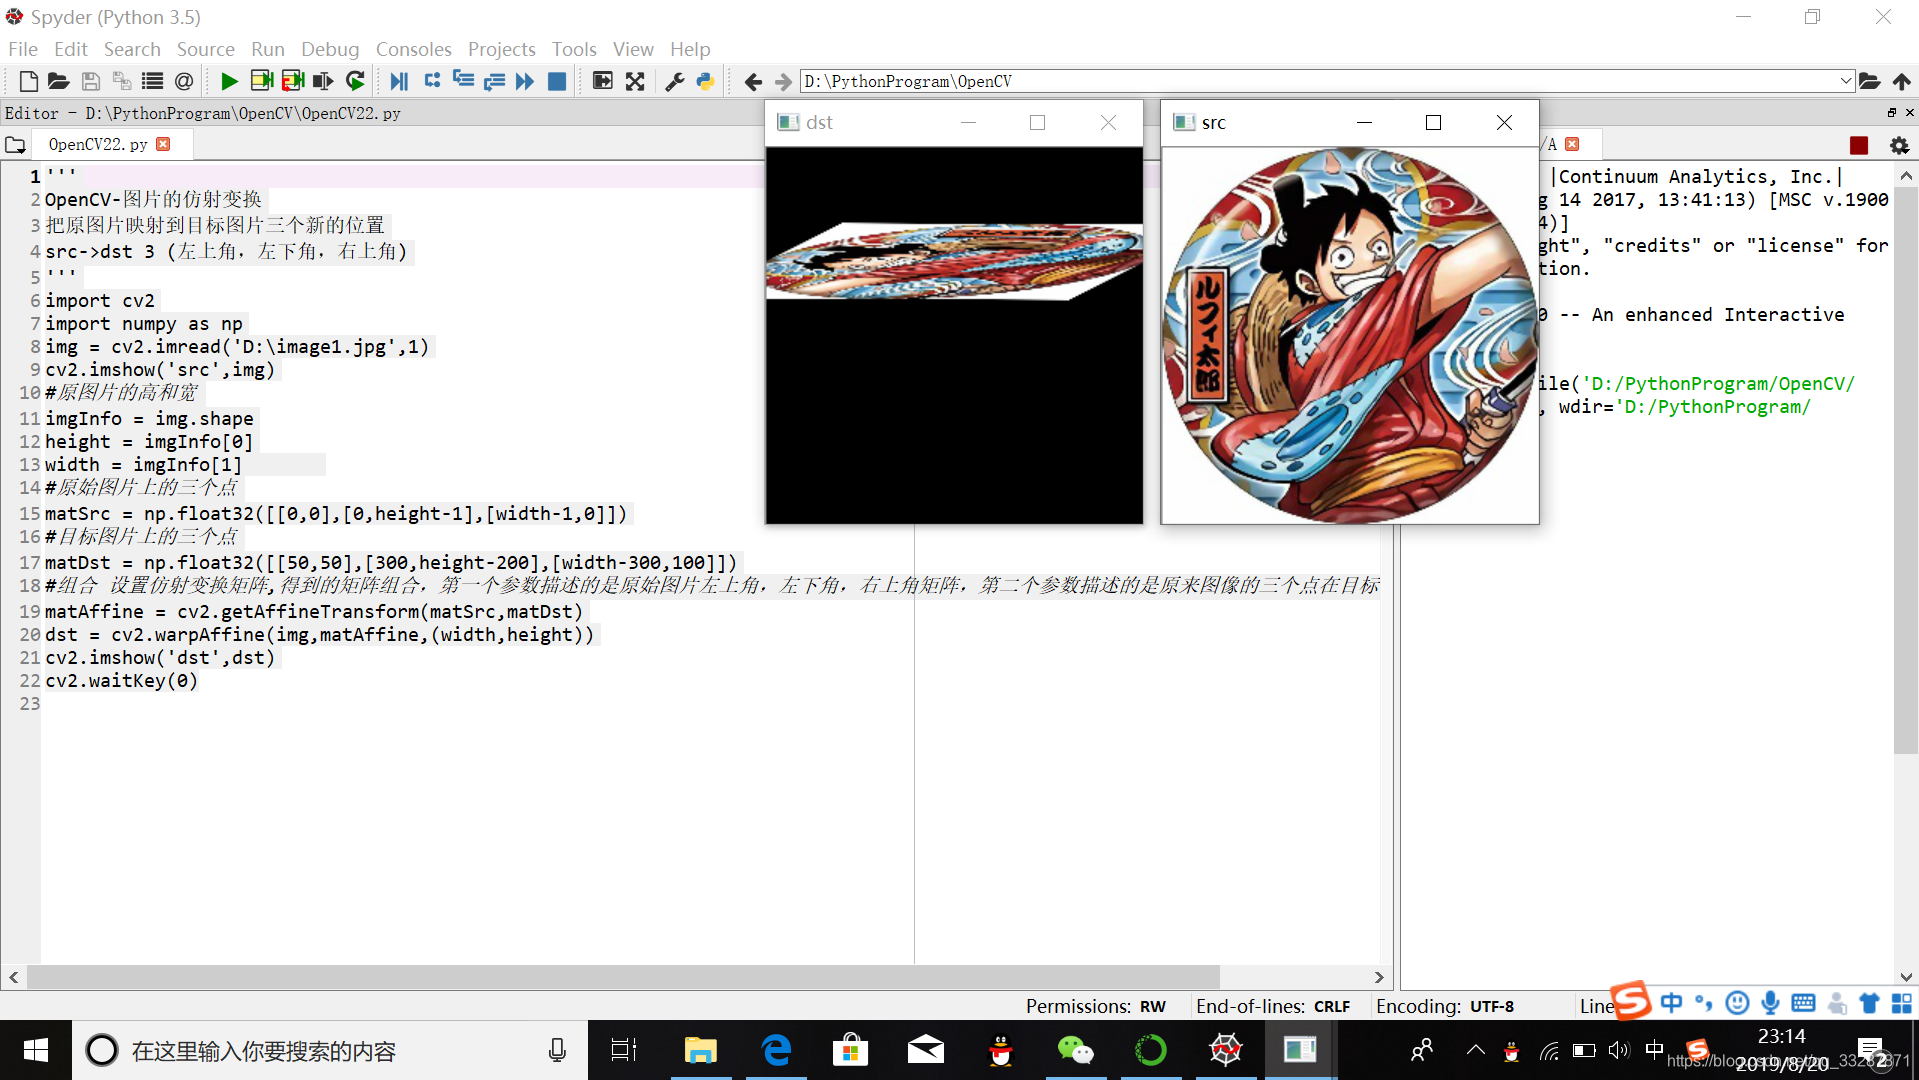Undock the editor pane
This screenshot has width=1919, height=1080.
tap(1891, 113)
